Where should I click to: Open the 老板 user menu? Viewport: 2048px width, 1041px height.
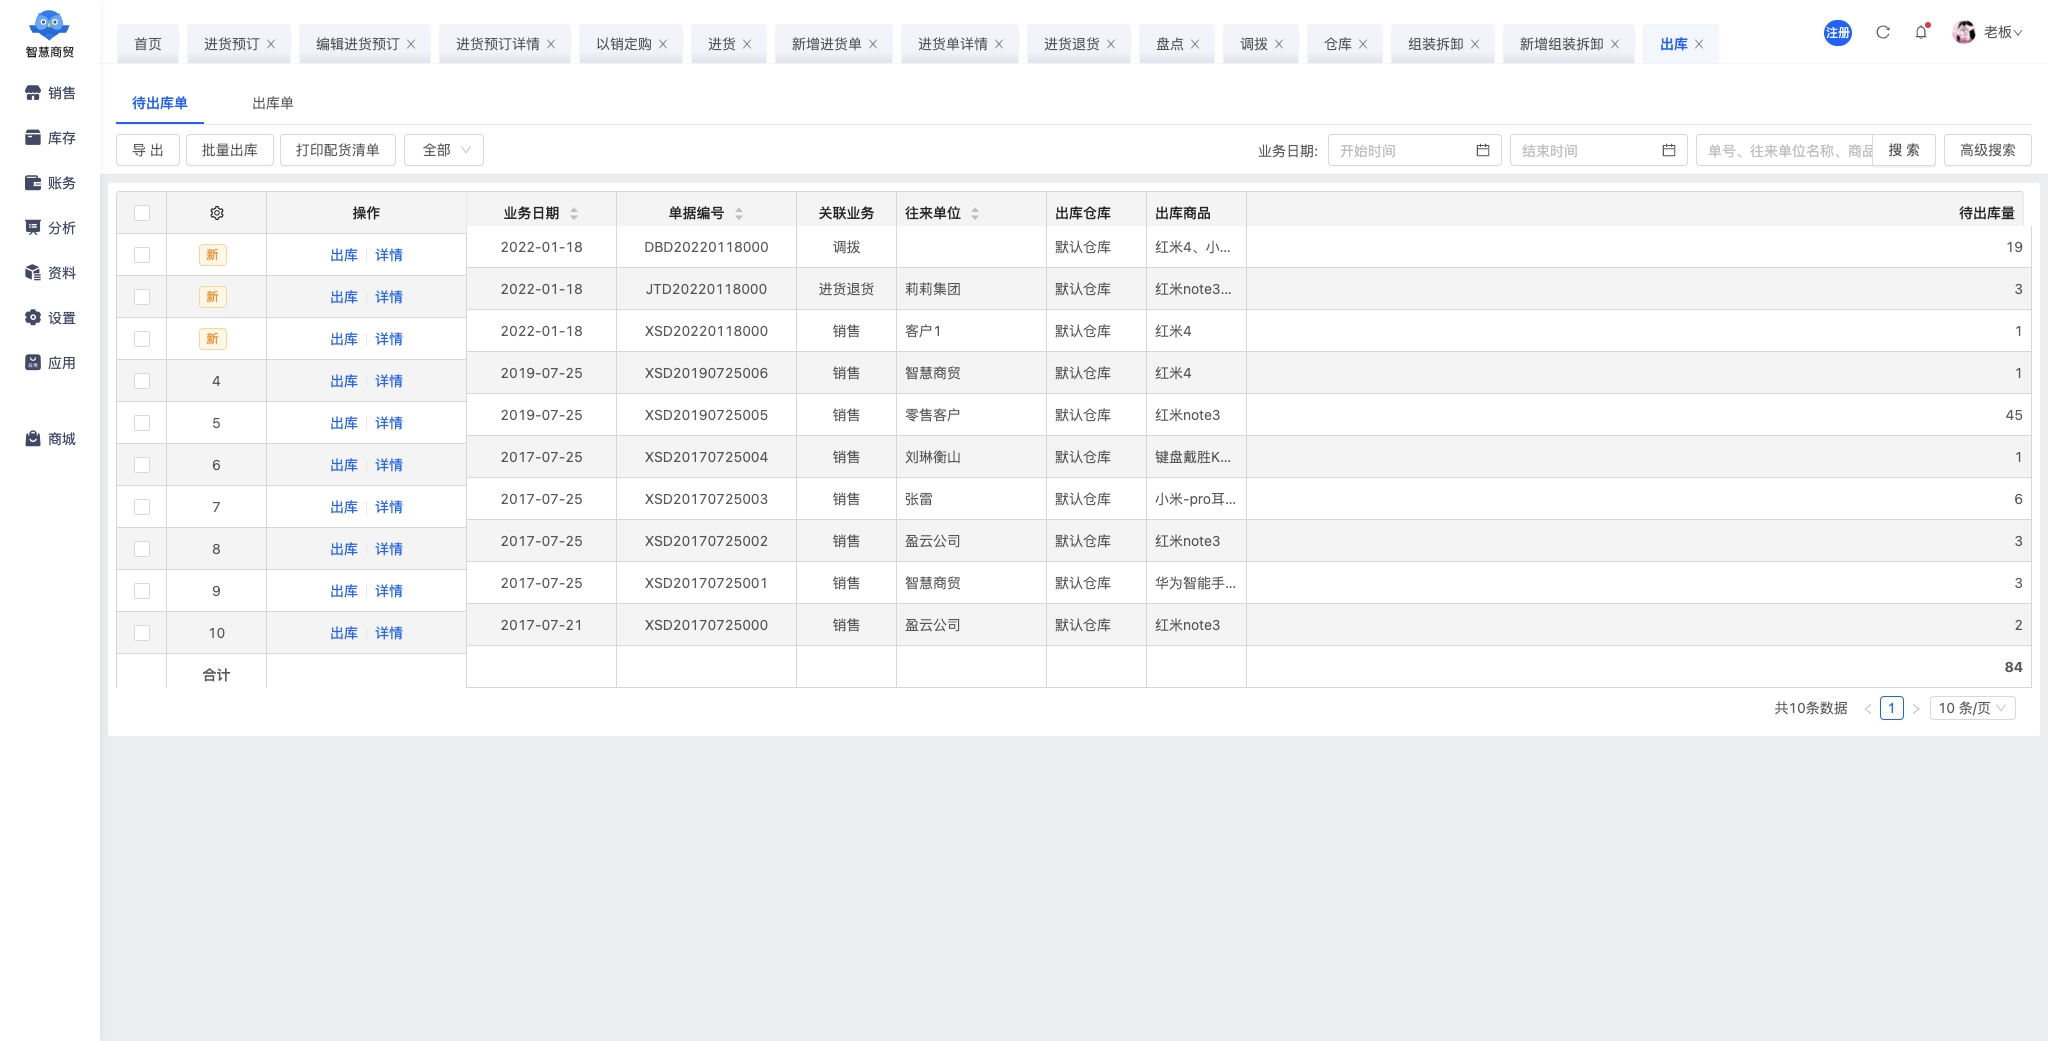click(x=2003, y=33)
